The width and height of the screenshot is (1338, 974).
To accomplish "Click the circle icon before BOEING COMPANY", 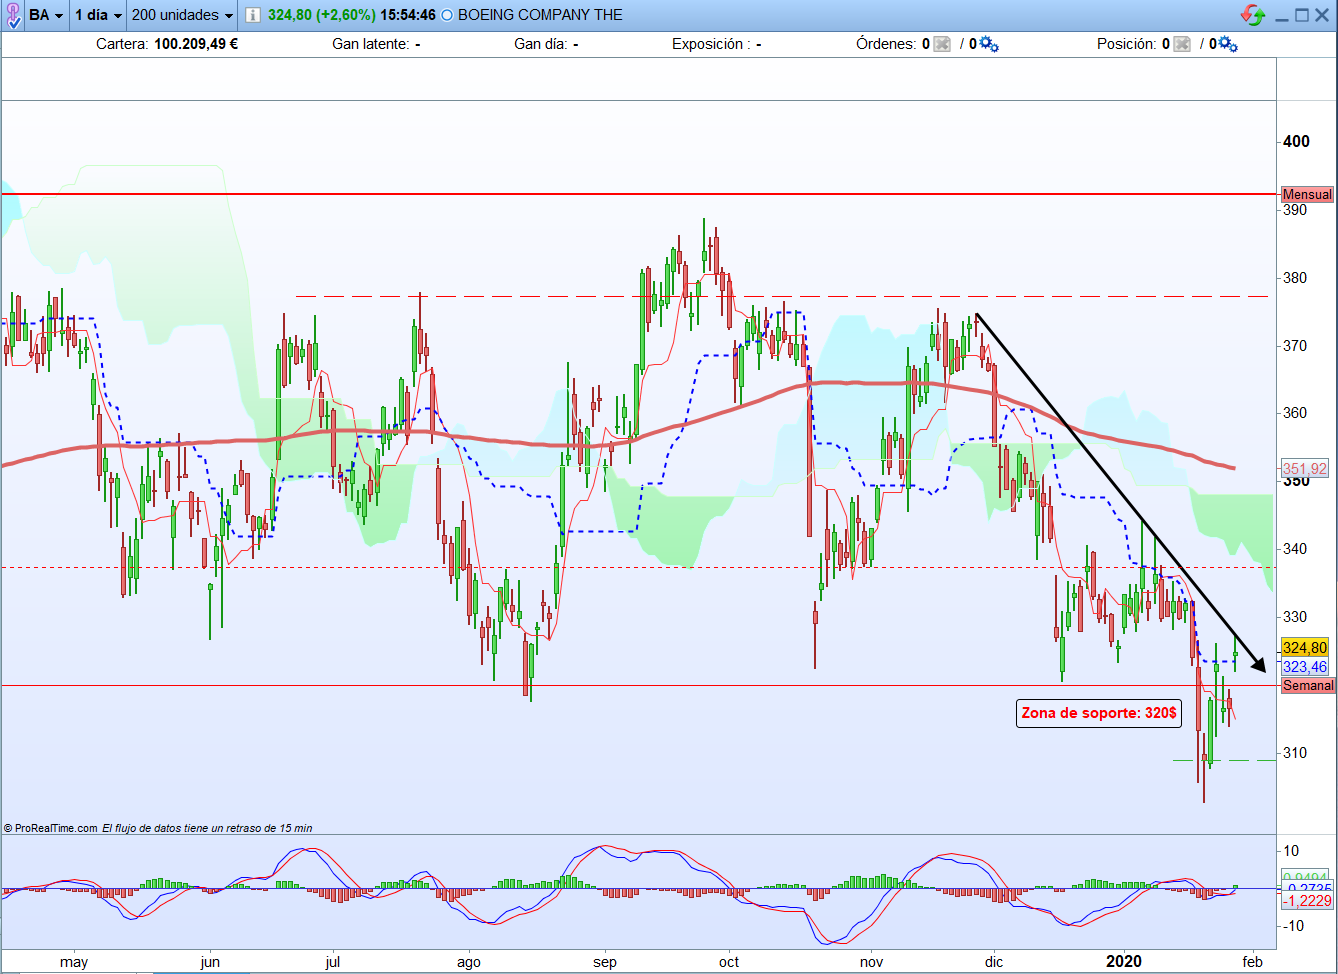I will coord(446,15).
